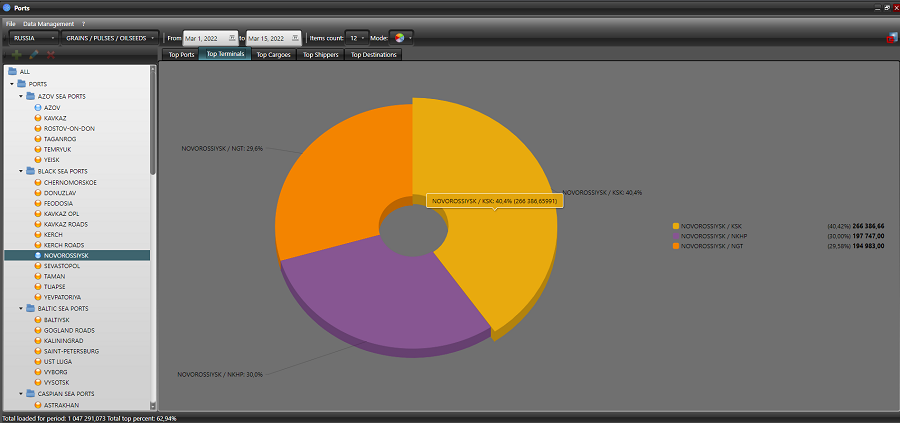Open the GRAINS / PULSES / OILSEEDS dropdown
The height and width of the screenshot is (423, 900).
pos(109,38)
